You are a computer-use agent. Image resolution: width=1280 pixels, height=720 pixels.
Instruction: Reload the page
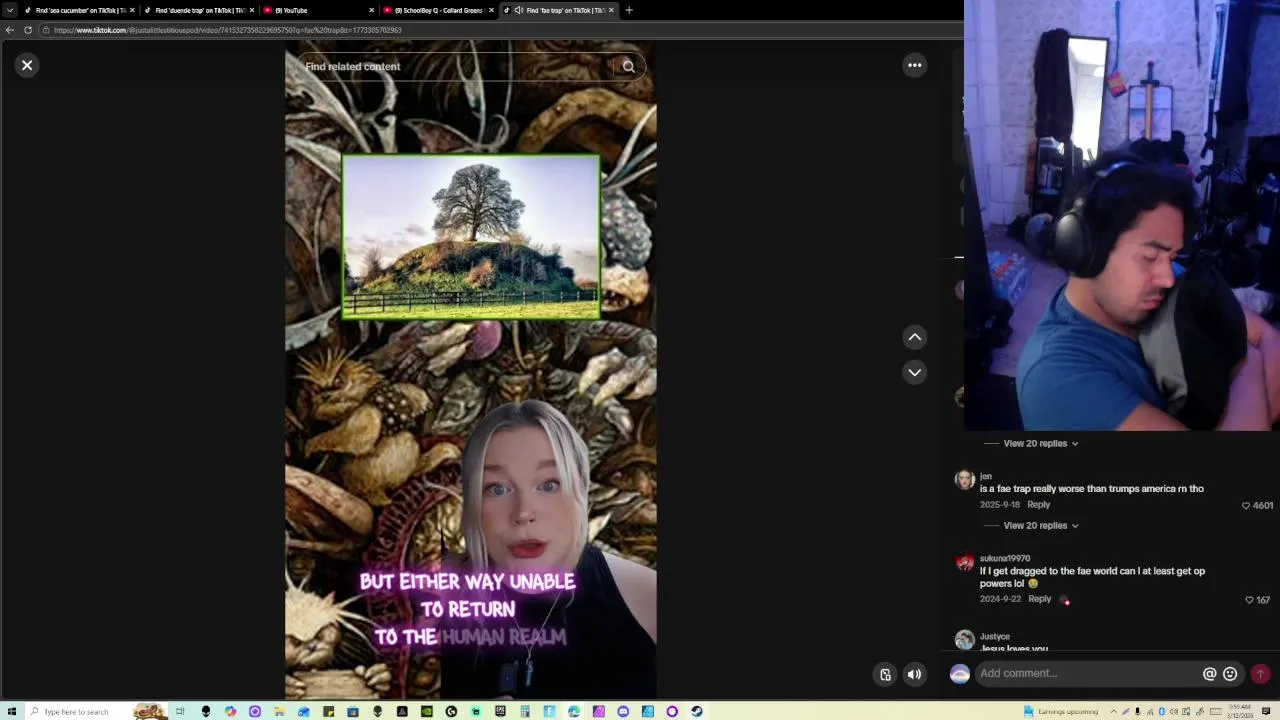click(x=28, y=30)
